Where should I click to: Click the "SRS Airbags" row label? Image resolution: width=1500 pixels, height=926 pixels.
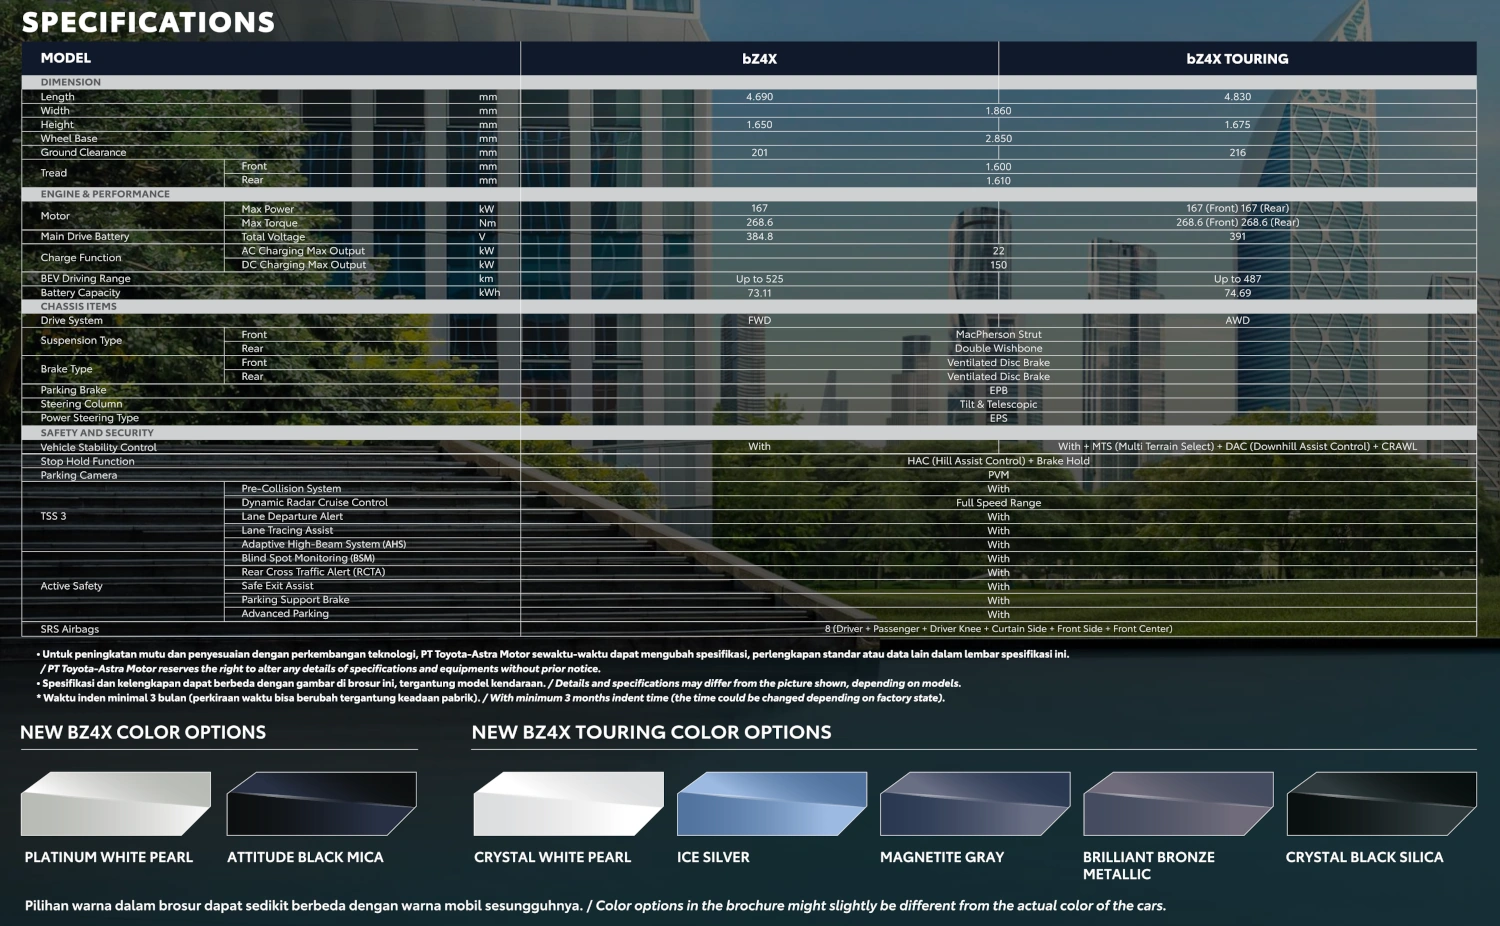(70, 629)
